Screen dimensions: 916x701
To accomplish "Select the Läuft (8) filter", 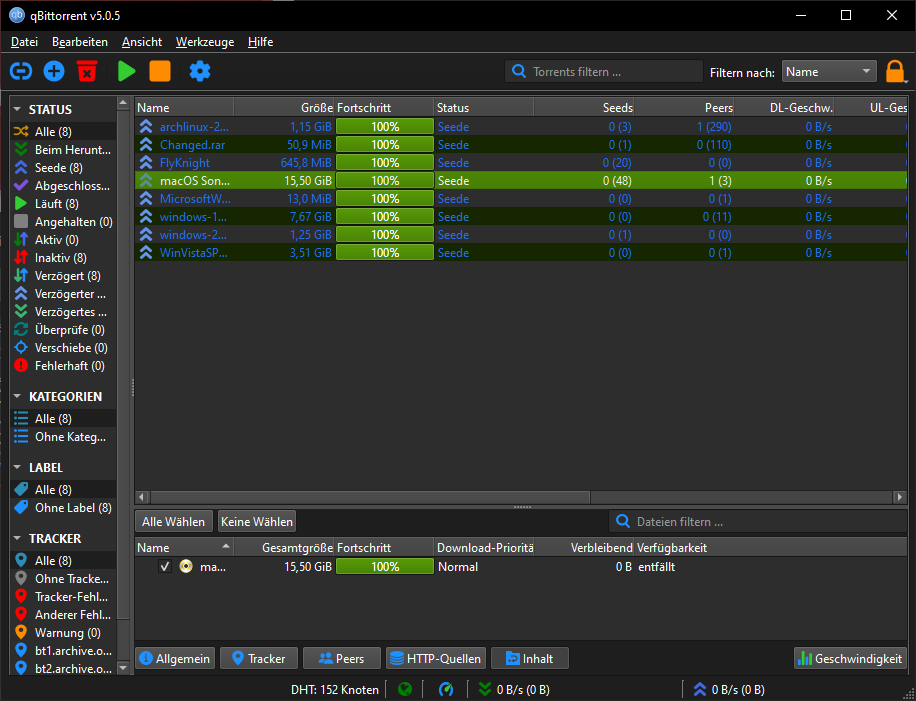I will [x=63, y=204].
